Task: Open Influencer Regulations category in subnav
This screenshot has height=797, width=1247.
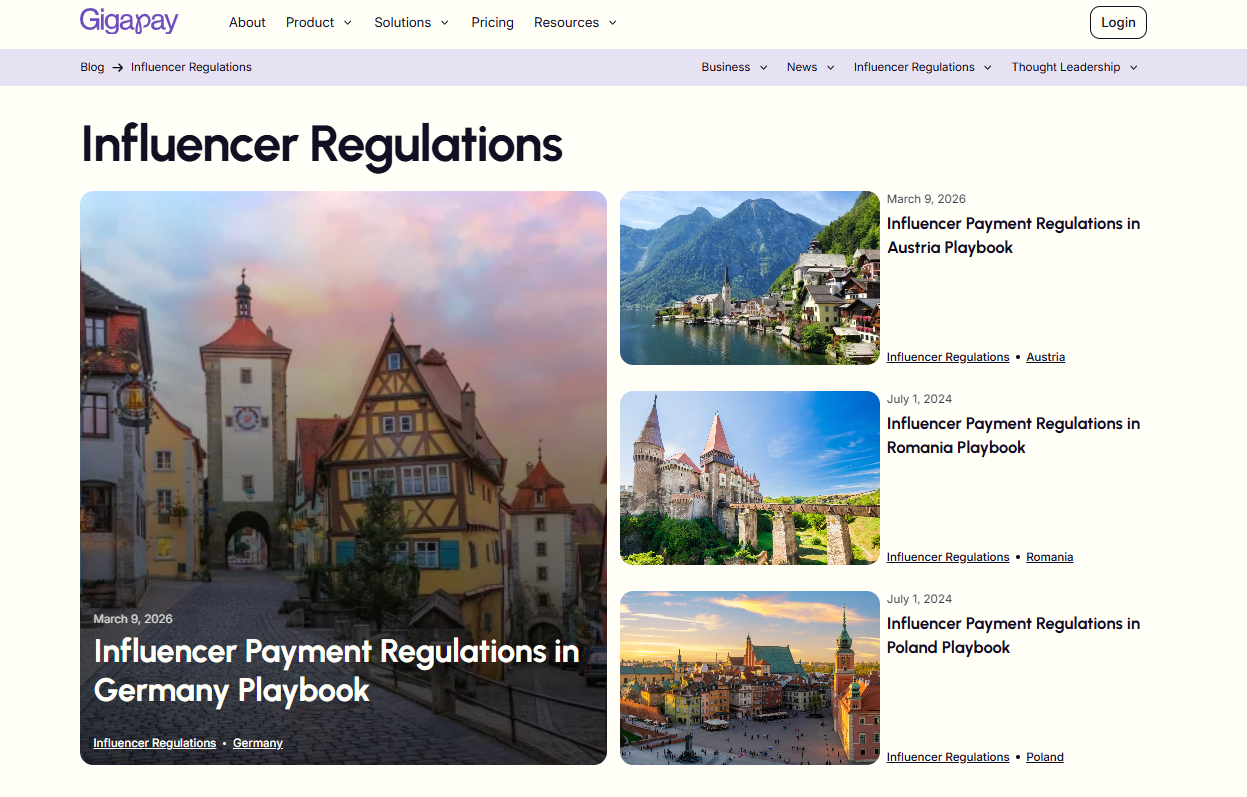Action: [x=914, y=67]
